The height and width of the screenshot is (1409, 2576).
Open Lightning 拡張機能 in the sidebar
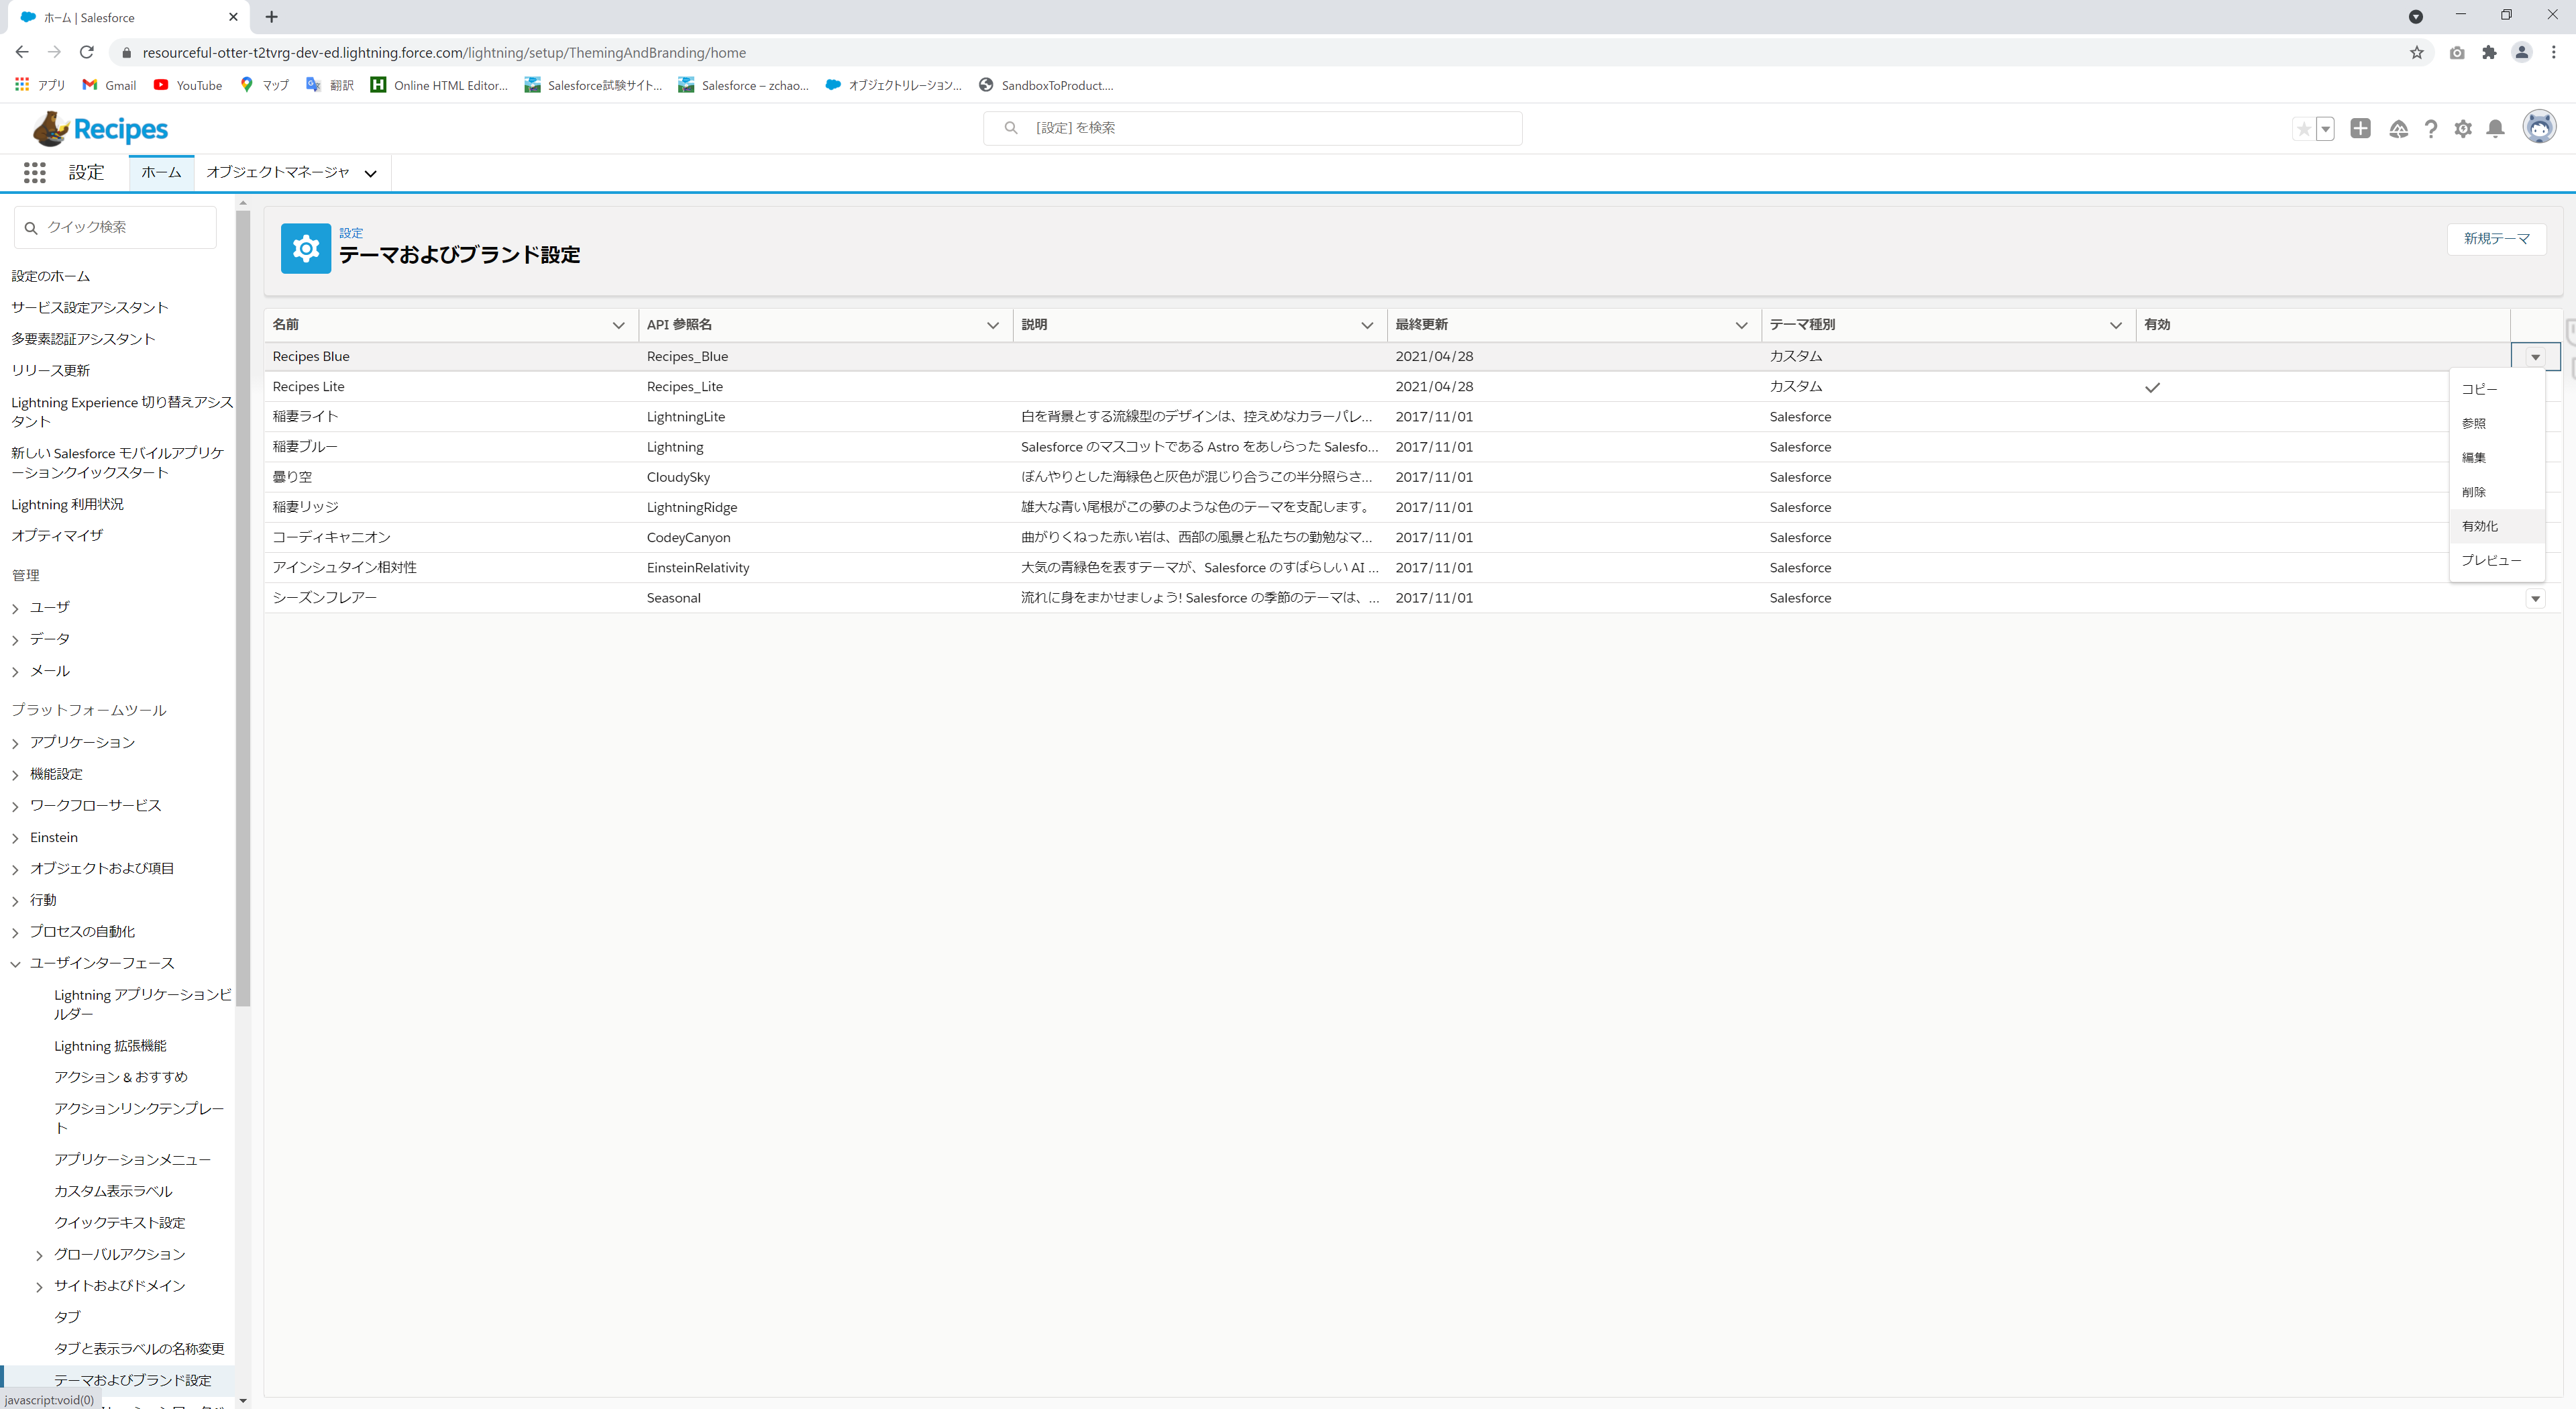[110, 1045]
